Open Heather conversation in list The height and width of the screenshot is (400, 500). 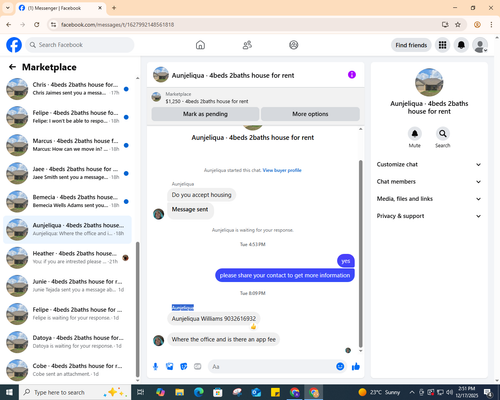[x=68, y=257]
